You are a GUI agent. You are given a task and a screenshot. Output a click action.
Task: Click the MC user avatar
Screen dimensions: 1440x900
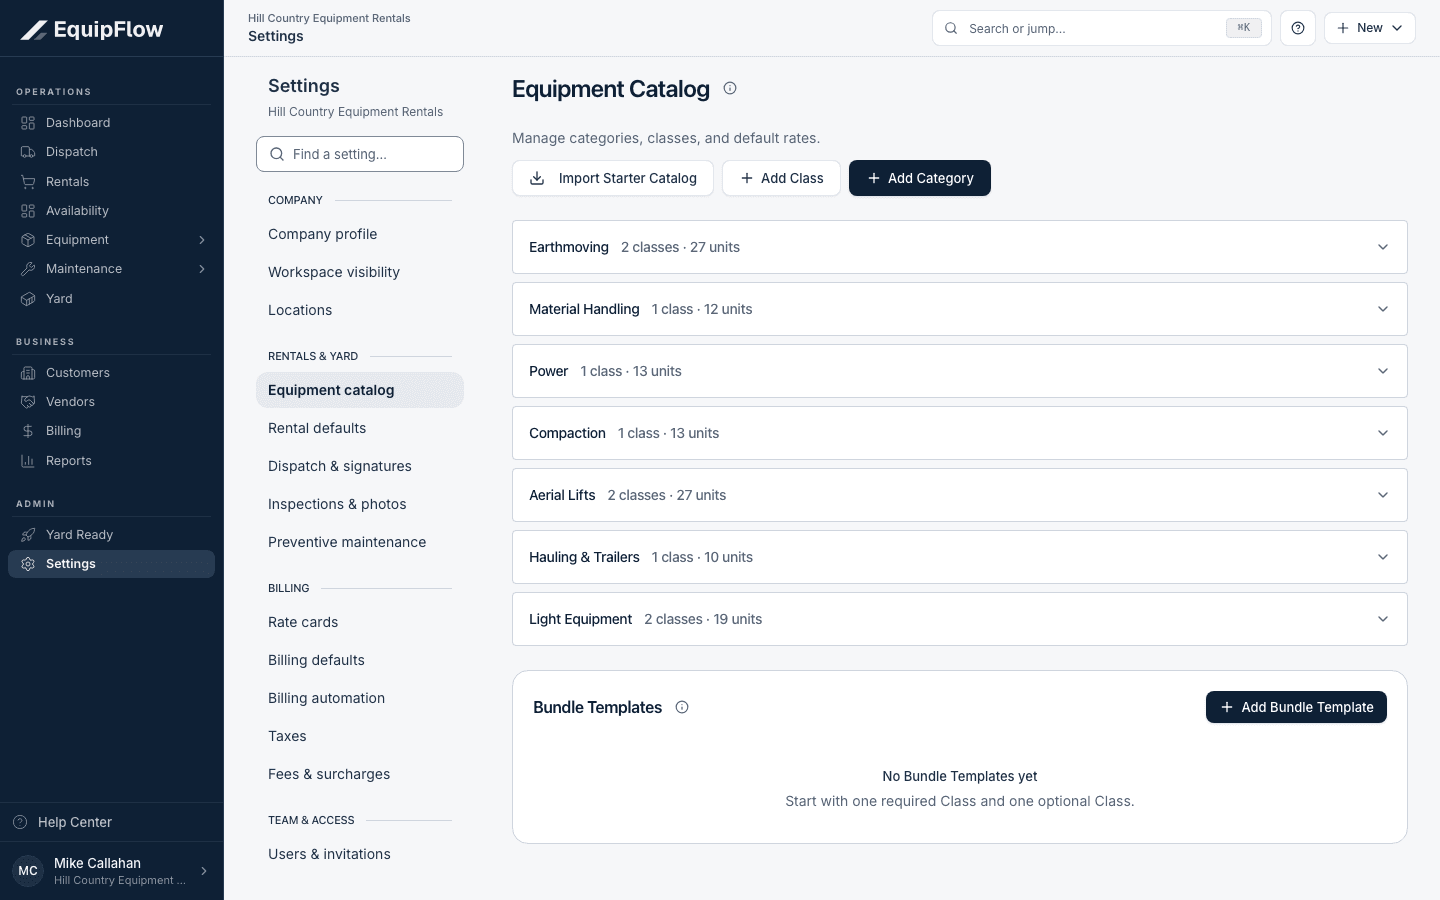tap(28, 871)
